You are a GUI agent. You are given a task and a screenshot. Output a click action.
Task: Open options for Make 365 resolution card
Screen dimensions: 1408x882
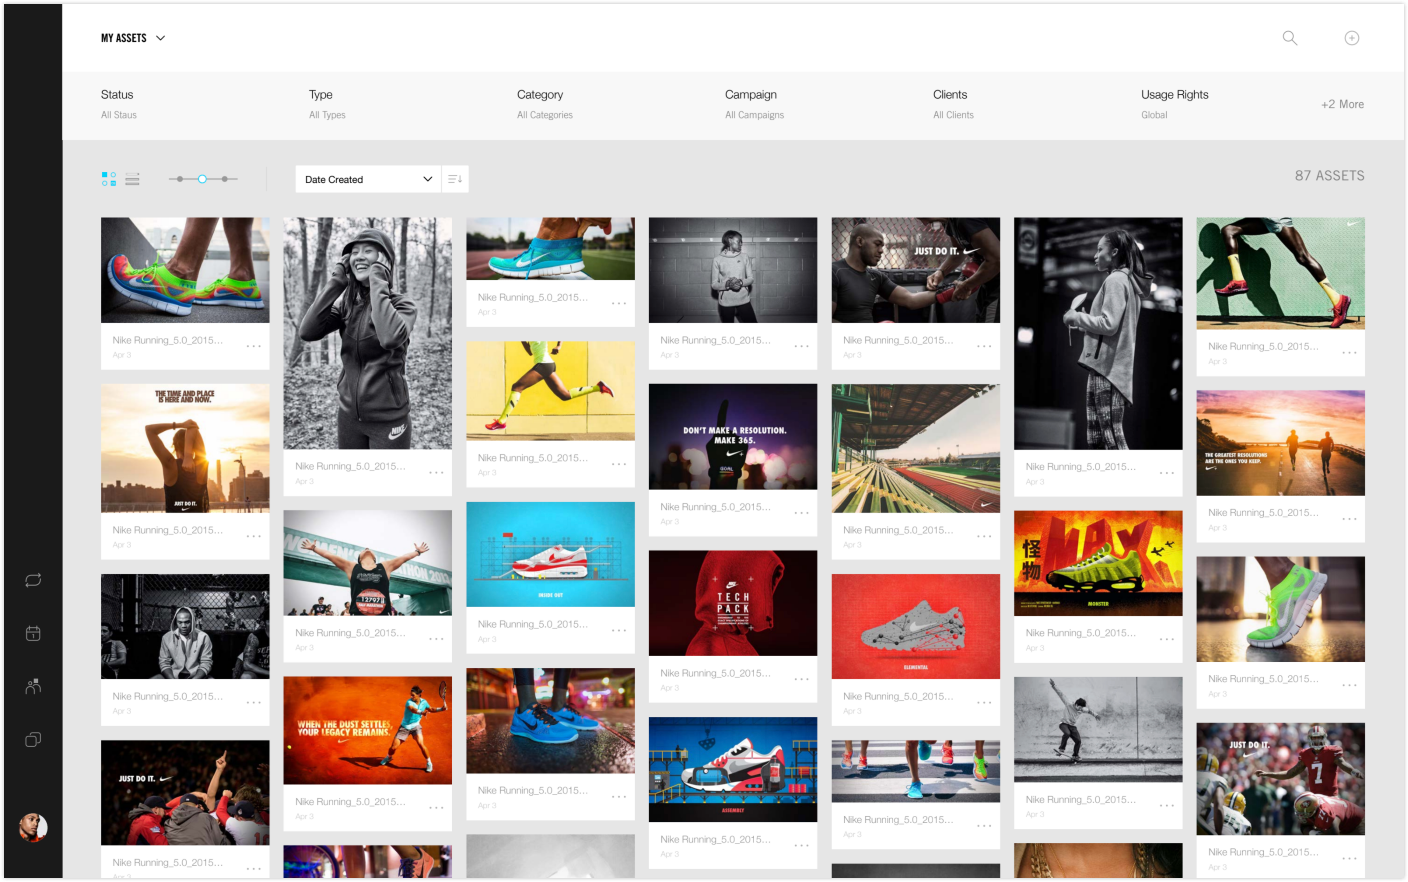tap(802, 512)
